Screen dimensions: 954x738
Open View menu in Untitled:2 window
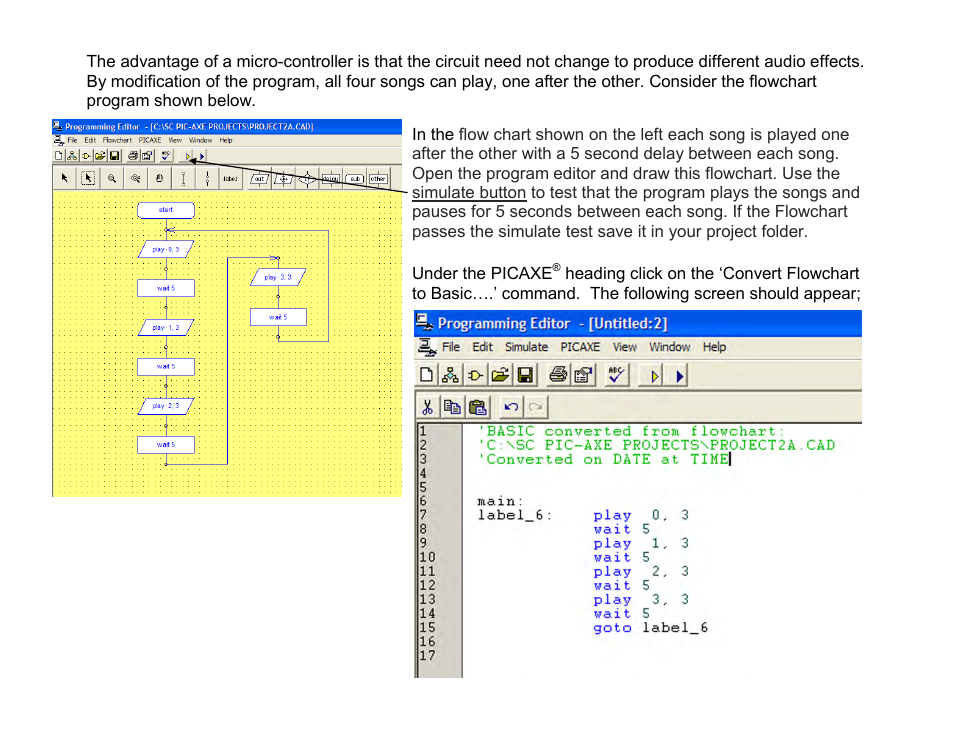coord(625,347)
